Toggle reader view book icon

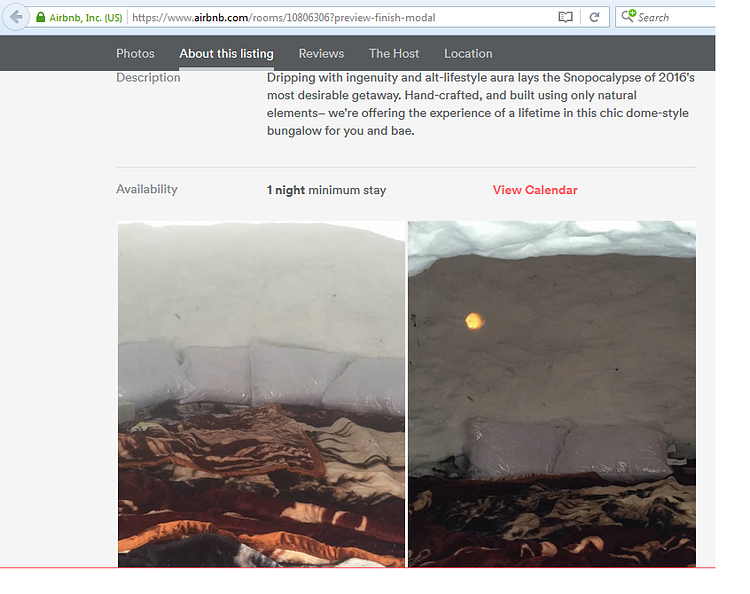point(566,18)
